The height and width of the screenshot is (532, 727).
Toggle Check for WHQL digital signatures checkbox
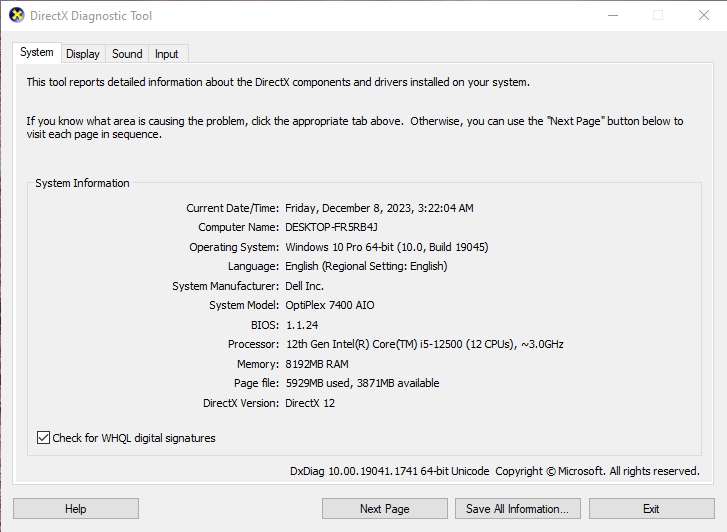pos(43,438)
